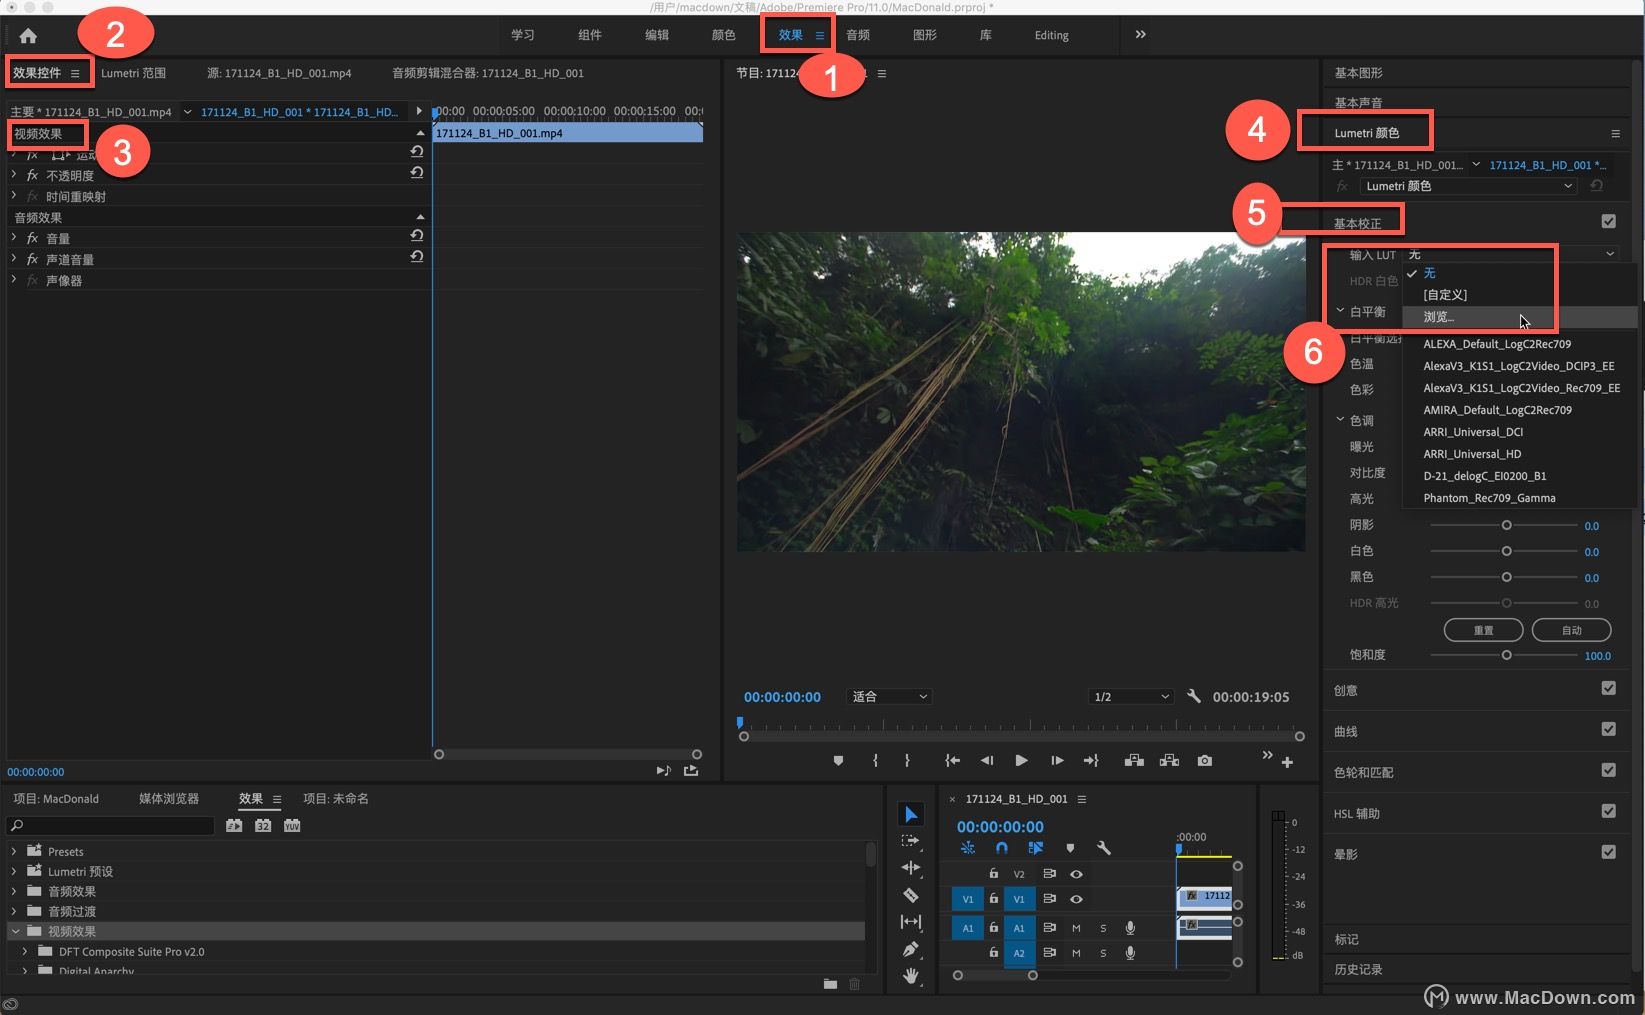
Task: Toggle 色轮和匹配 section checkbox
Action: pyautogui.click(x=1608, y=770)
